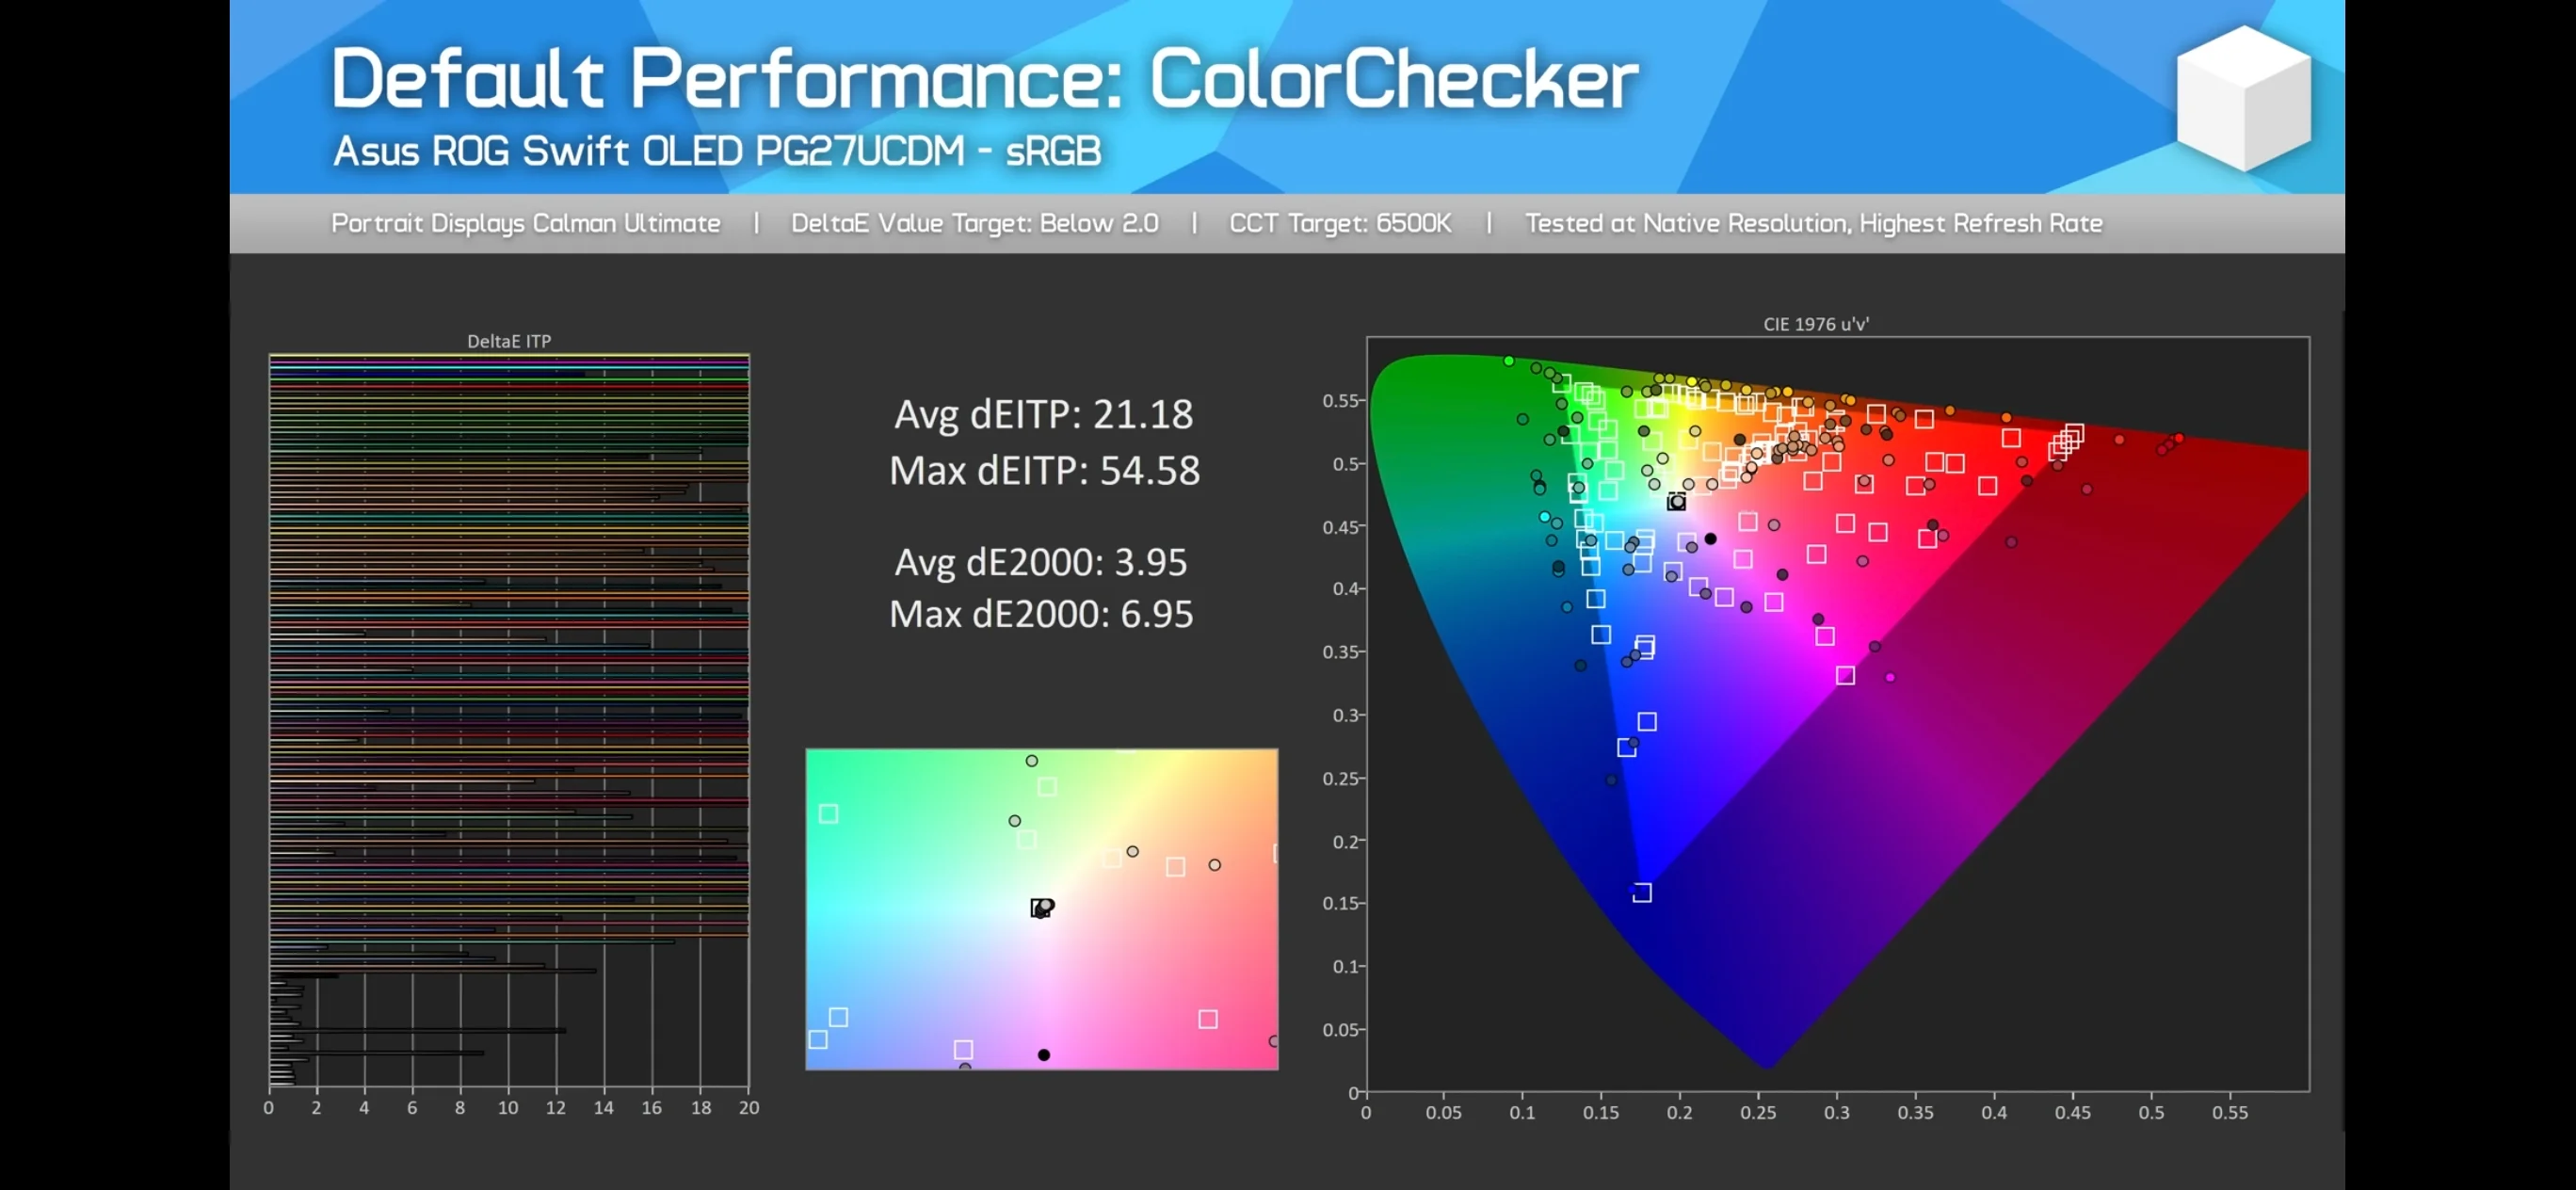Click the "0.5" label on CIE vertical axis
2576x1190 pixels.
[1345, 464]
